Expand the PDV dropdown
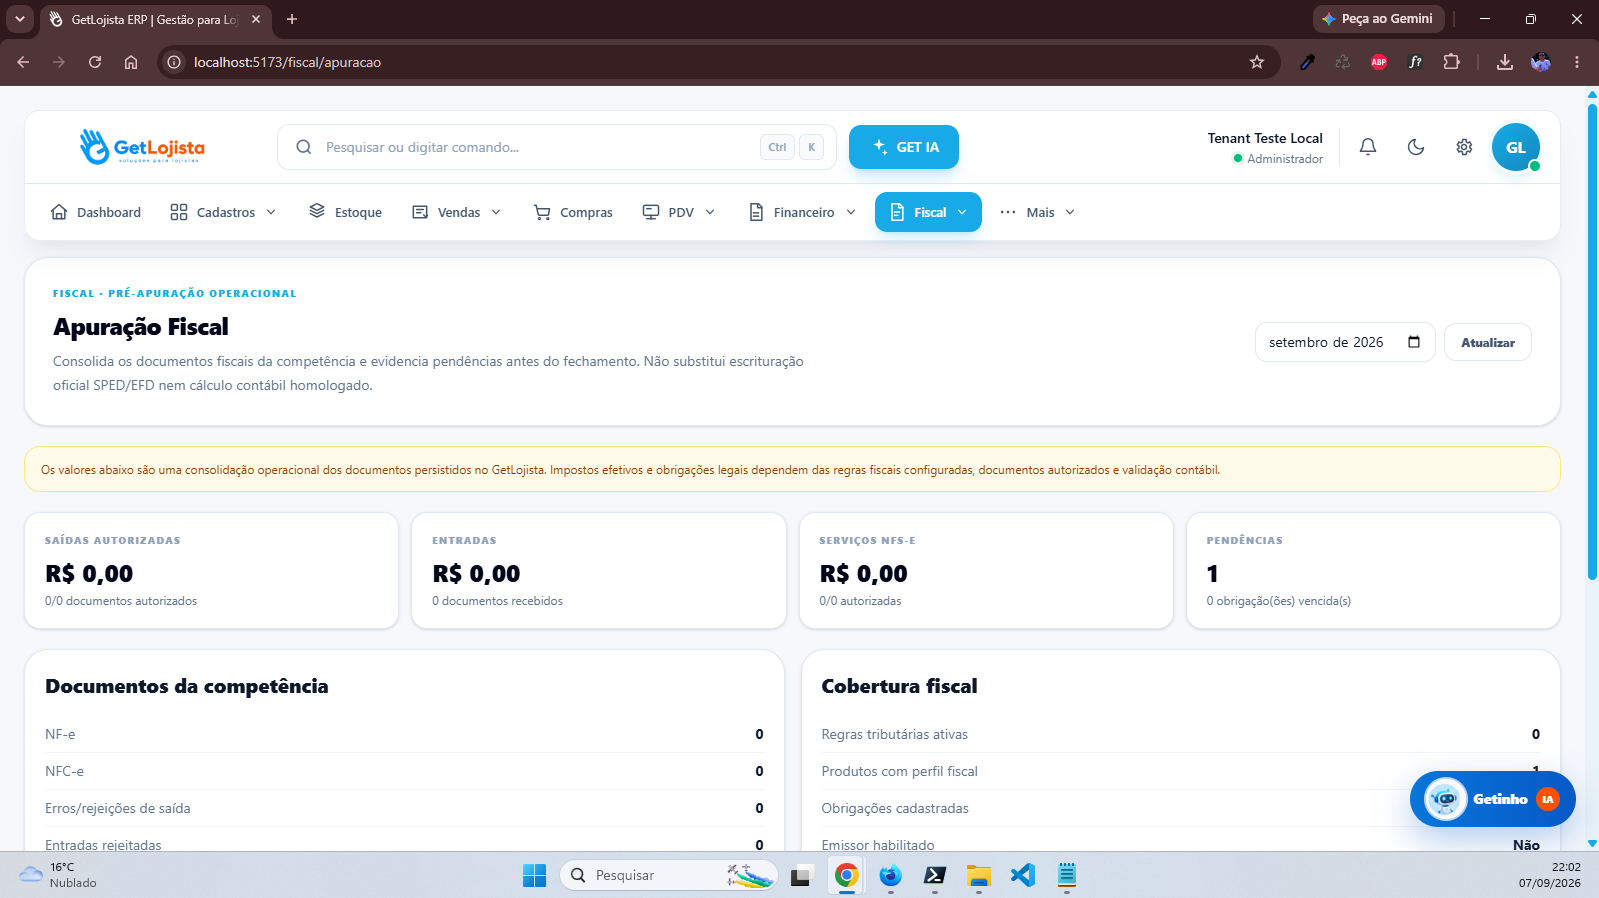 (x=679, y=212)
